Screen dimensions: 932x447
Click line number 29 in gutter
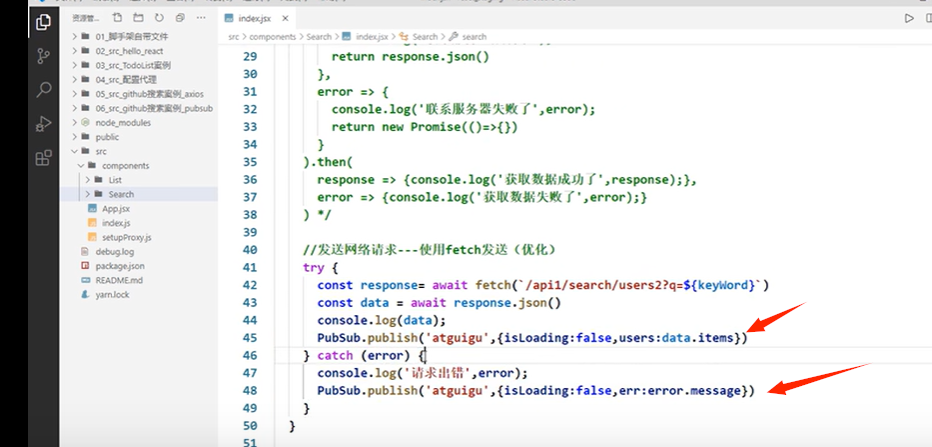250,57
